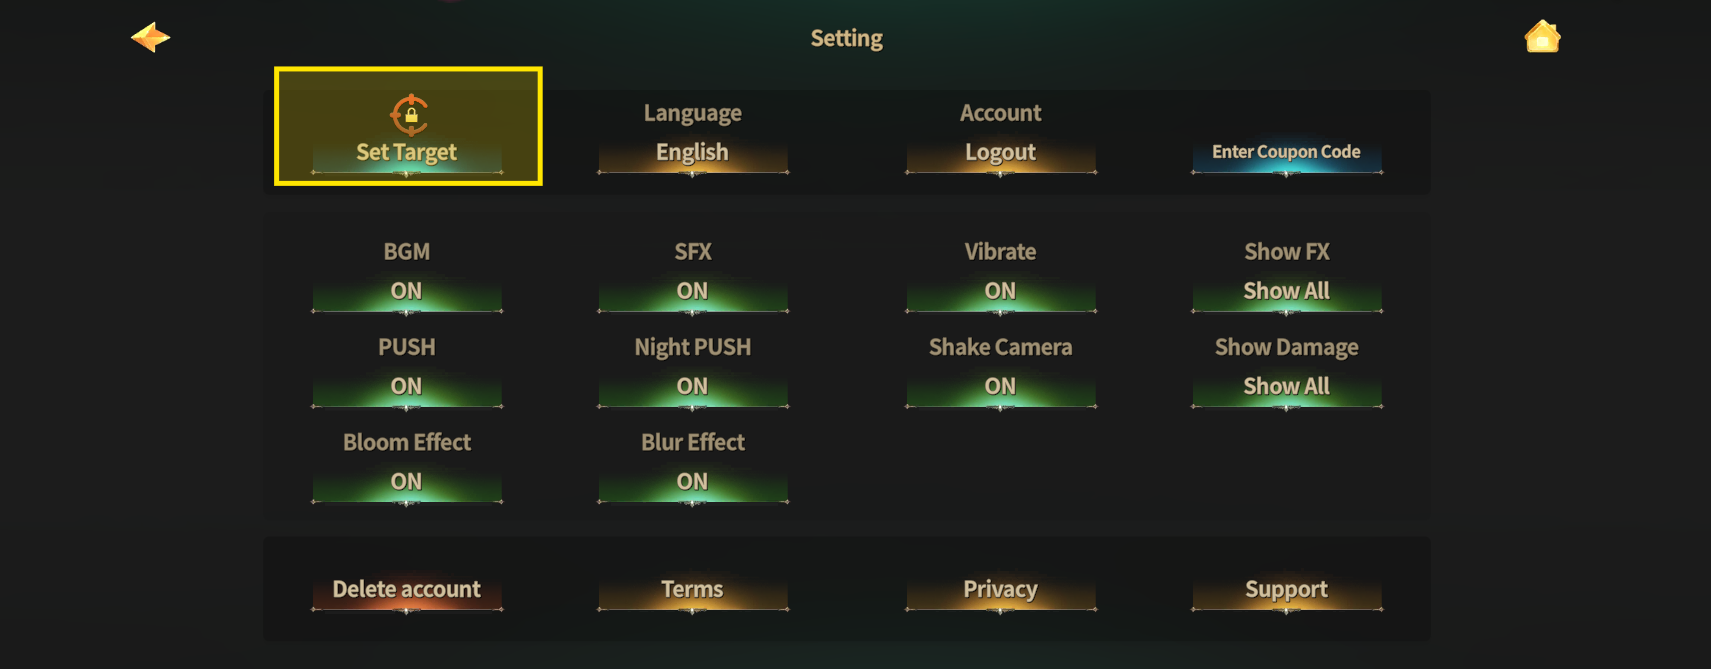Screen dimensions: 1711x669
Task: Disable the Vibrate setting
Action: click(1000, 292)
